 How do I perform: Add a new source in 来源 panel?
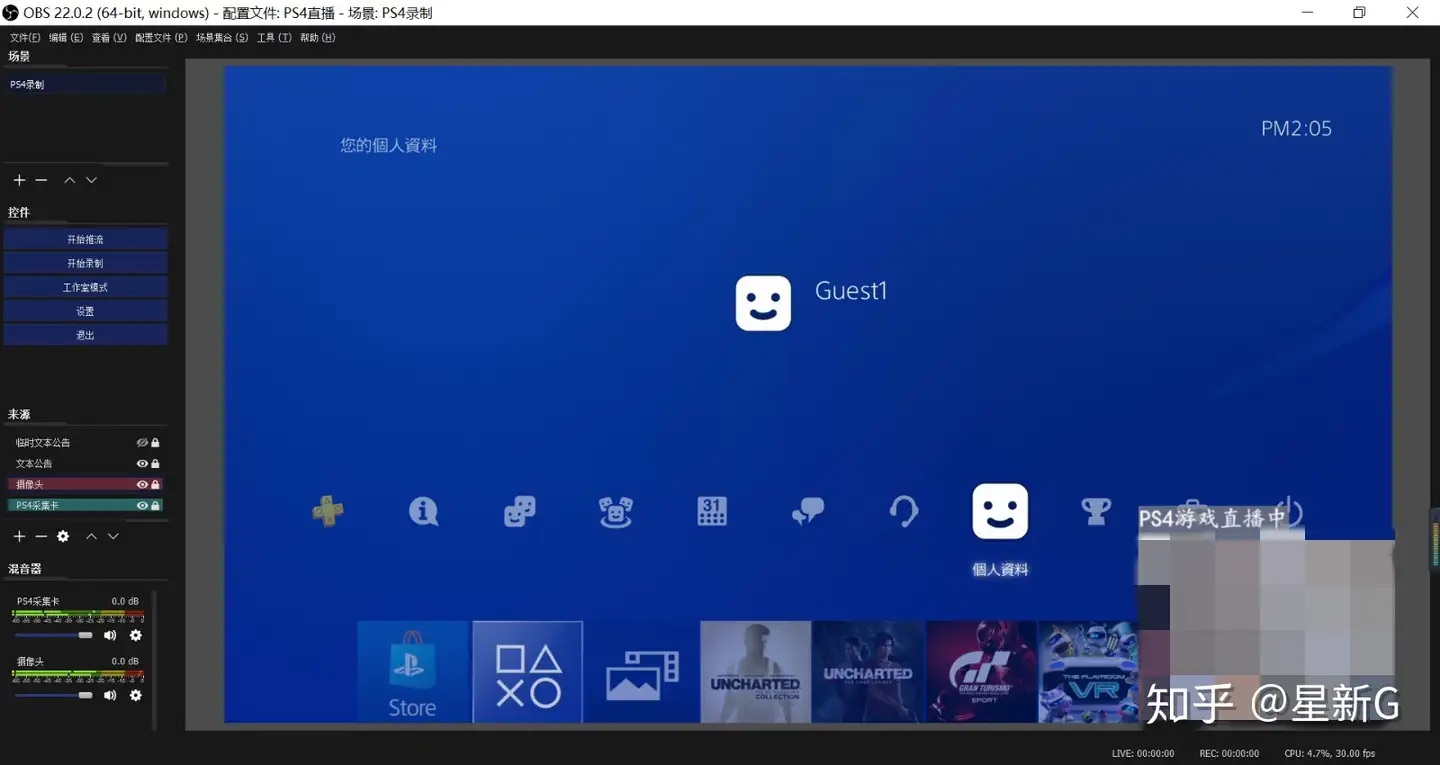(x=19, y=537)
